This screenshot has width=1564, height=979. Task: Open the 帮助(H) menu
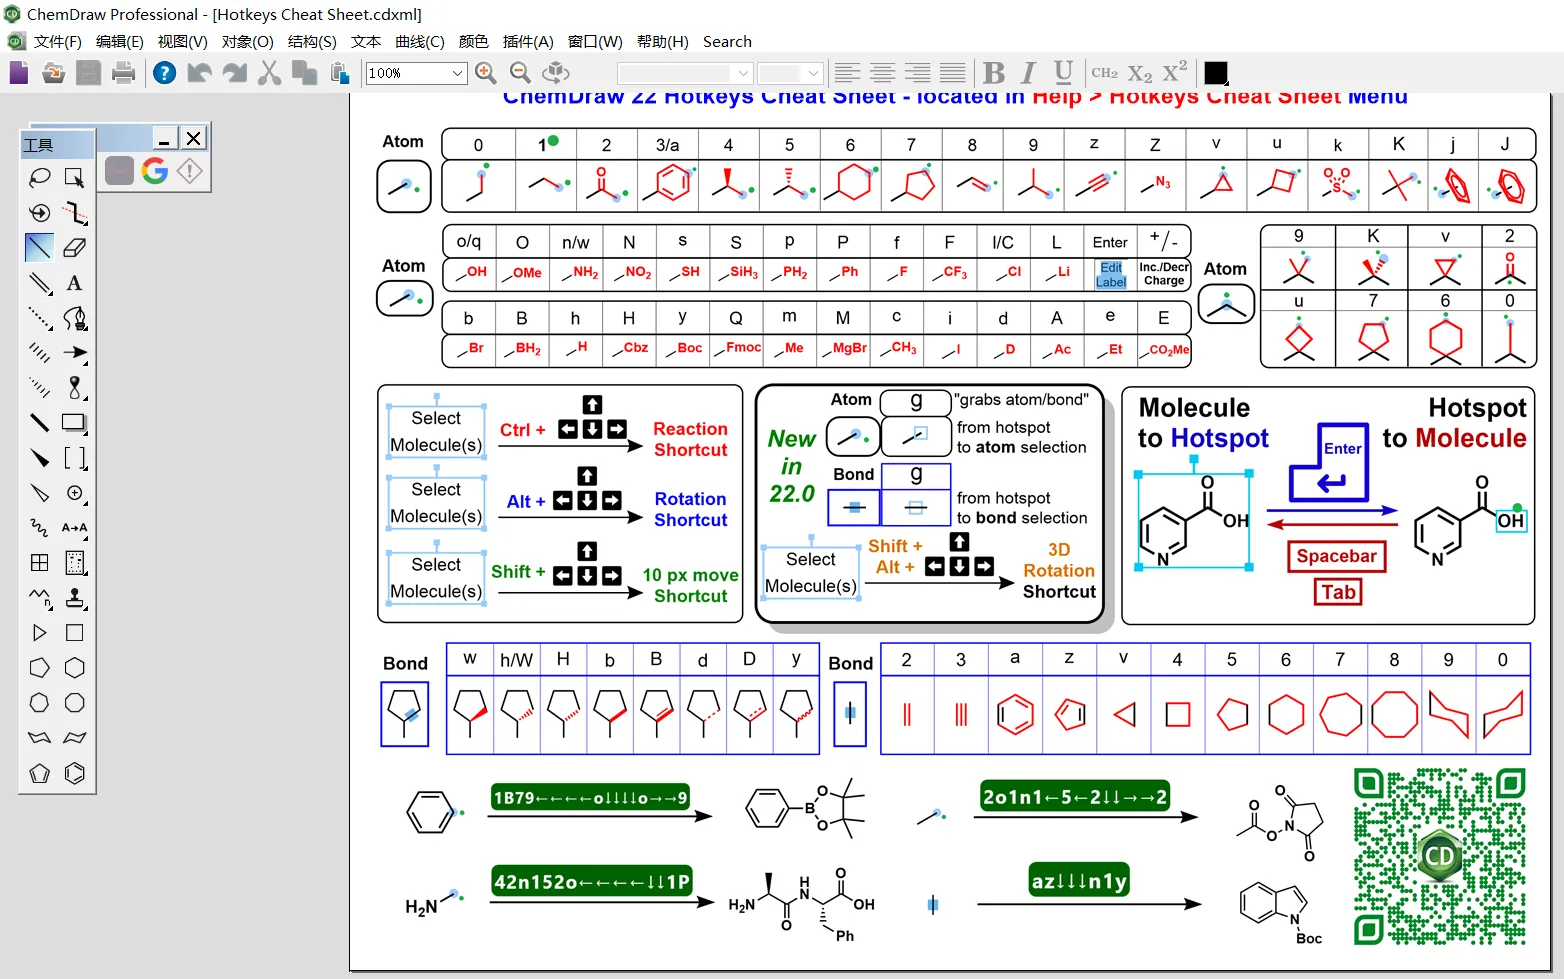click(663, 41)
